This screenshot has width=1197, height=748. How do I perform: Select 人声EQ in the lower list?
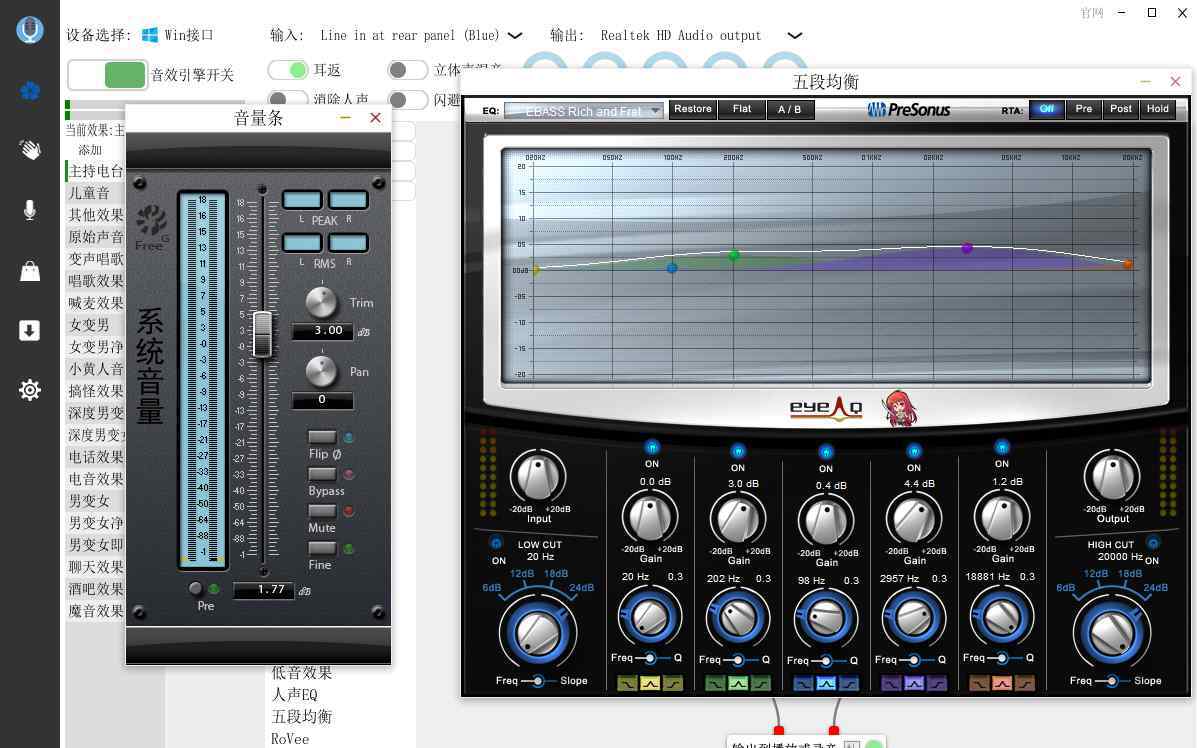click(295, 695)
